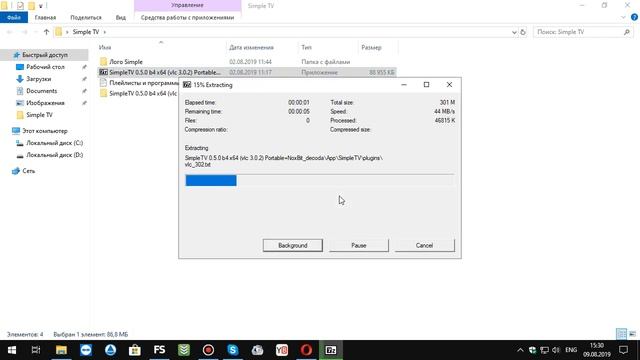640x360 pixels.
Task: Open the volume control in system tray
Action: point(556,350)
